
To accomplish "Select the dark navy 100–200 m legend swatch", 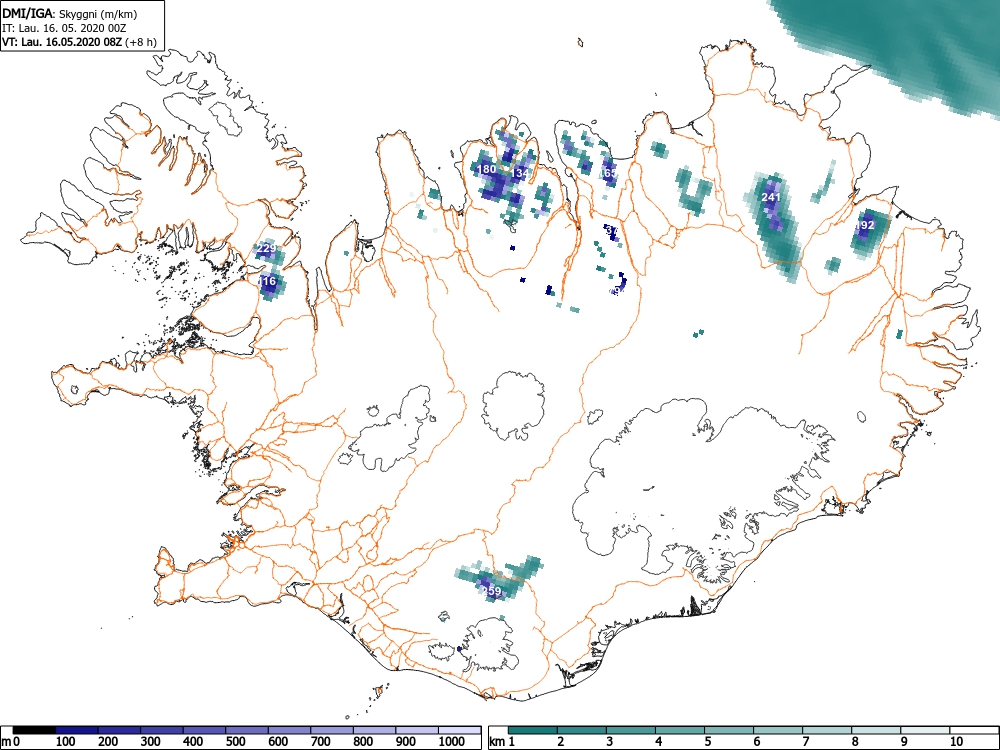I will (x=77, y=730).
